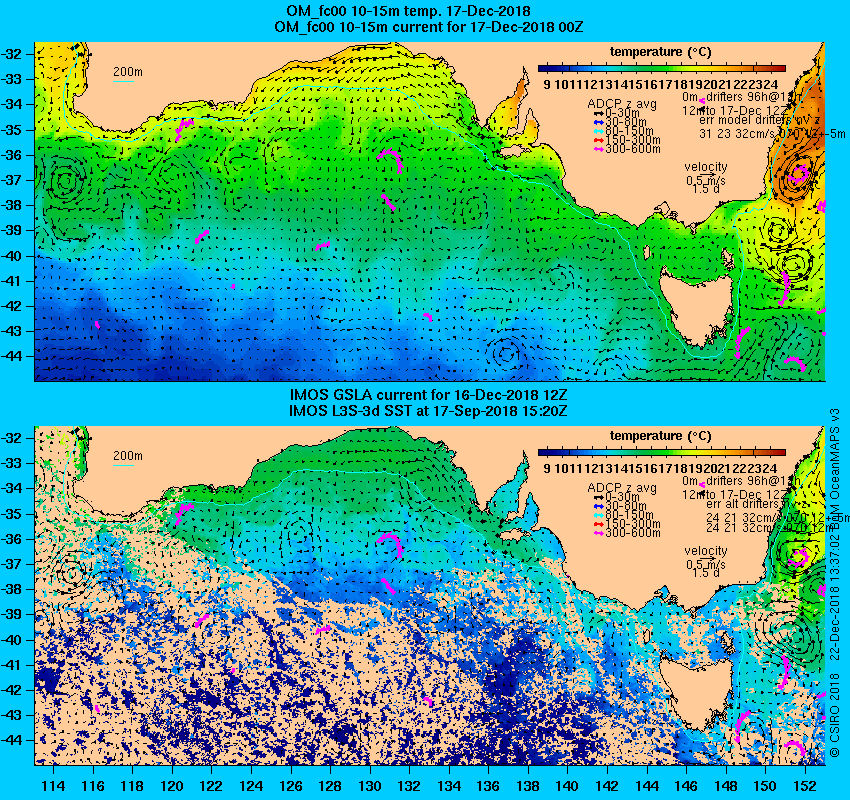Click the '200m' label in top panel
This screenshot has width=850, height=800.
127,72
